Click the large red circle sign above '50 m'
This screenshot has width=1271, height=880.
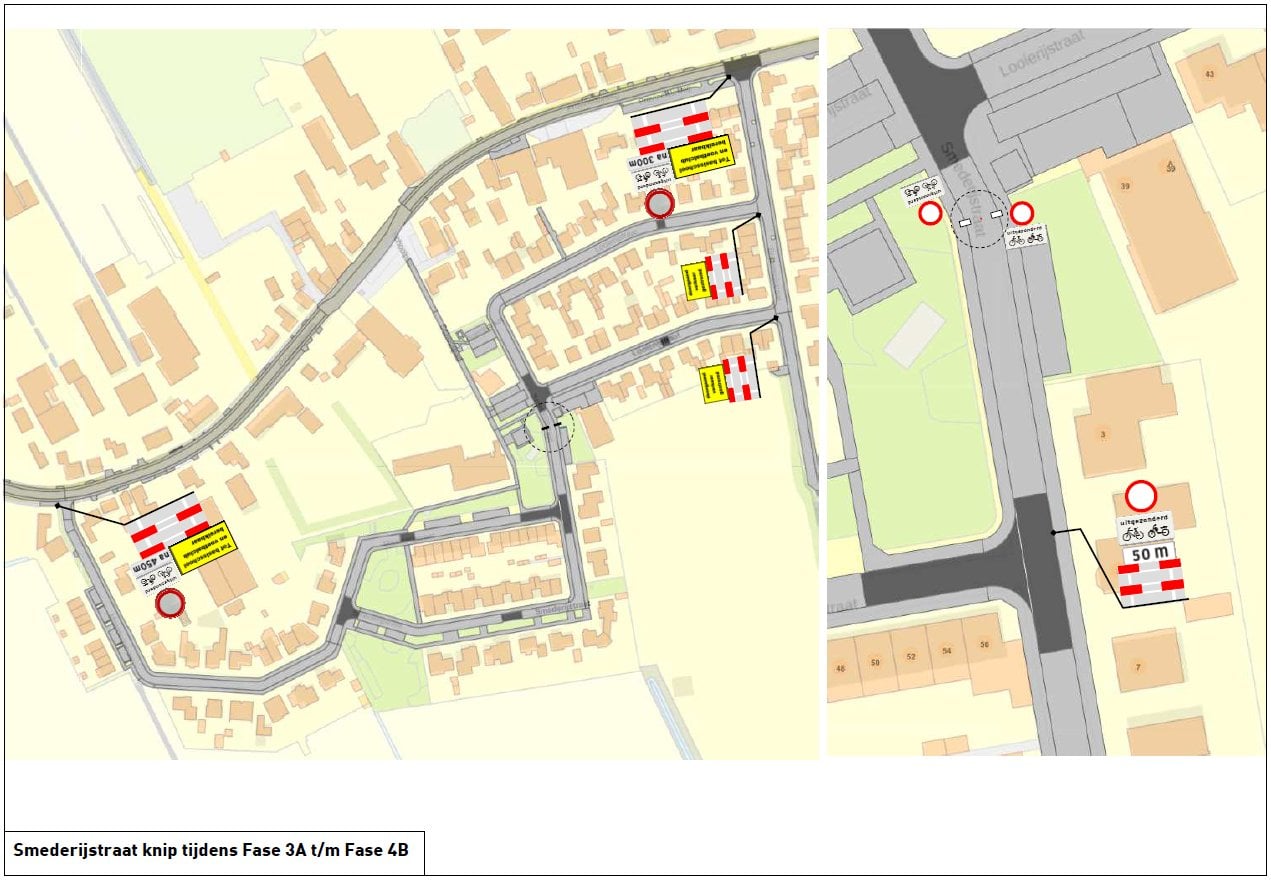click(1141, 496)
